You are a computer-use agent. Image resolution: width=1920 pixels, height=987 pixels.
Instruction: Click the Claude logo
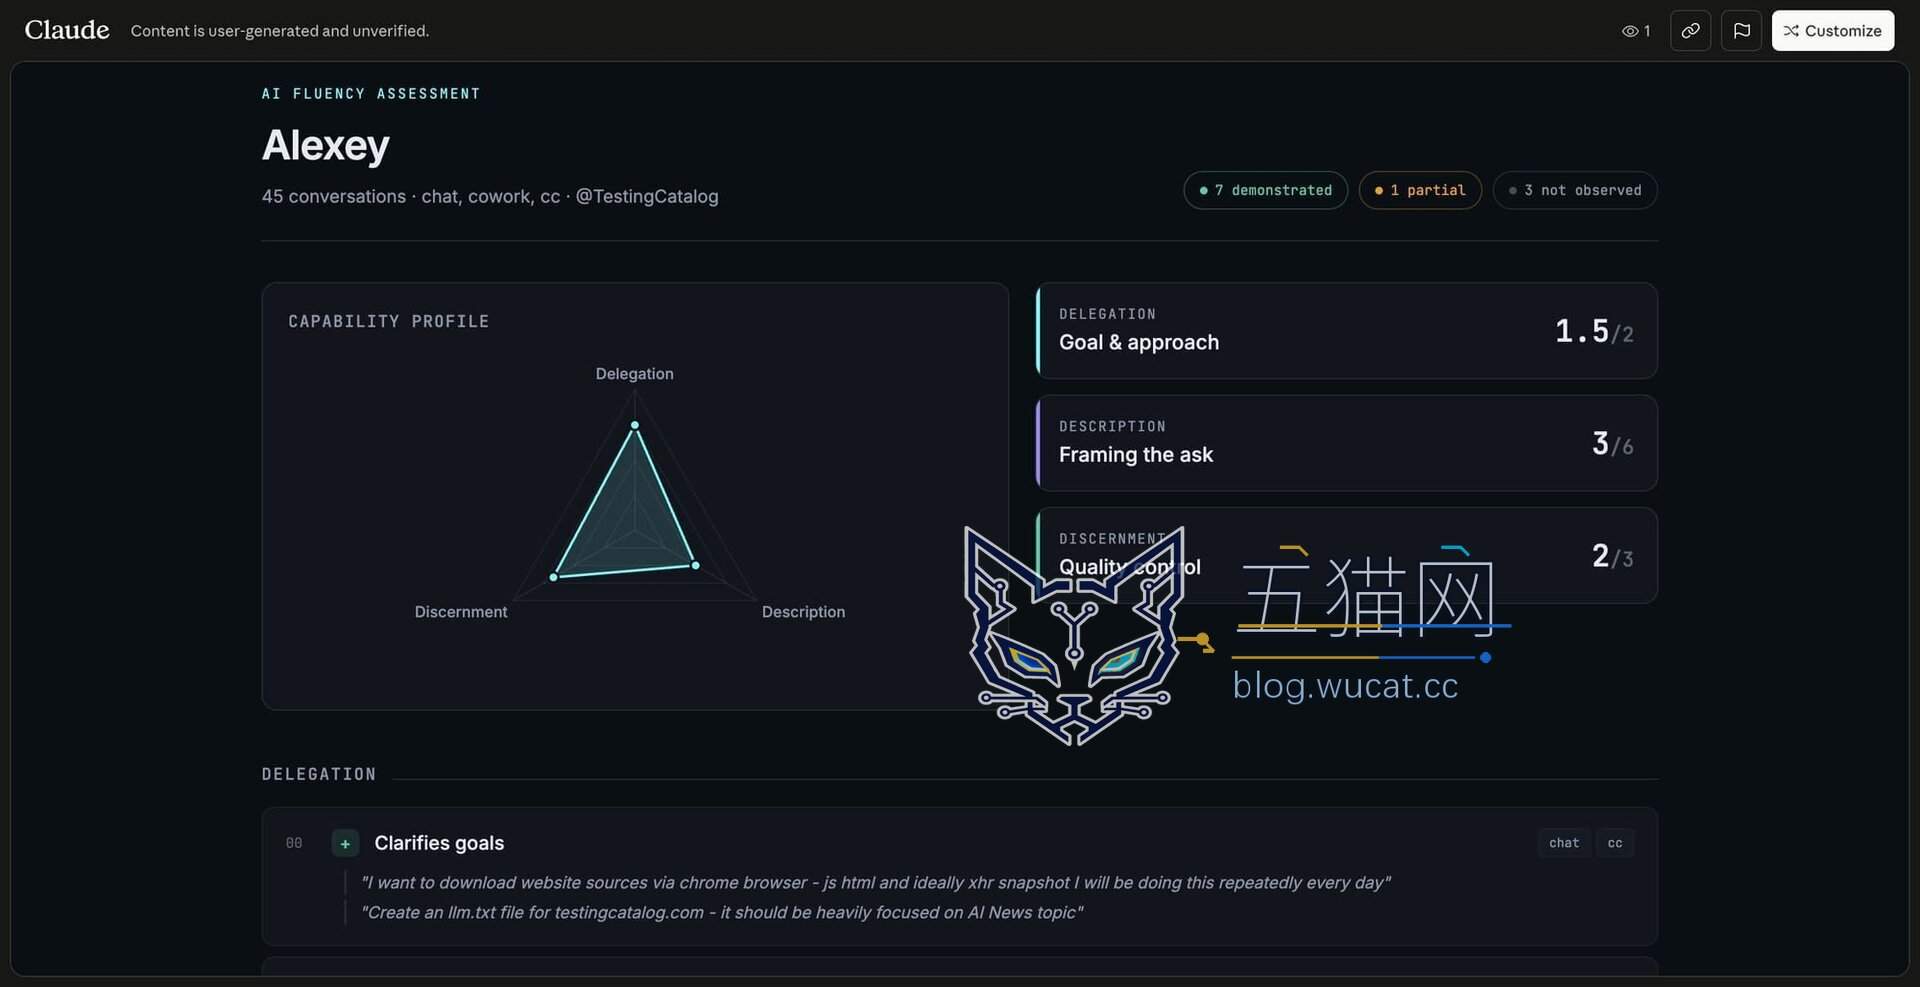tap(67, 30)
